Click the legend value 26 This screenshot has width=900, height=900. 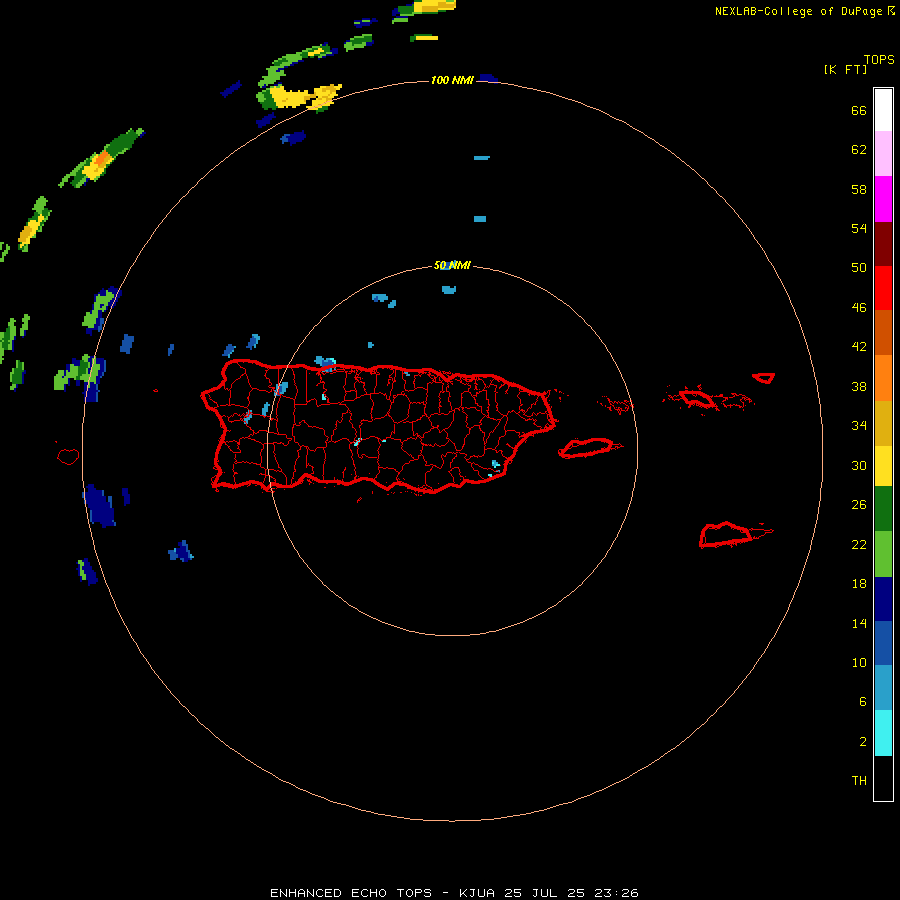[x=859, y=505]
